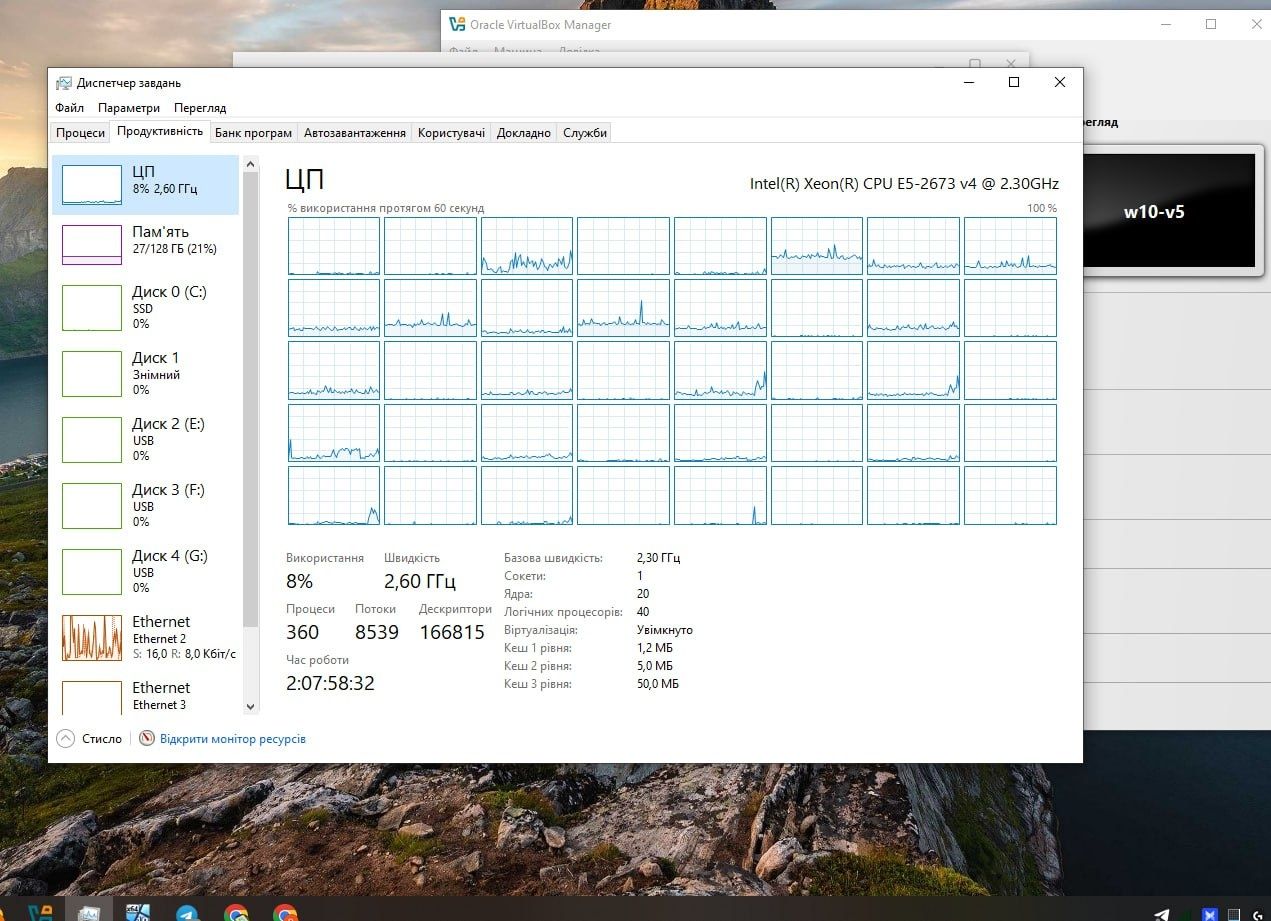Screen dimensions: 1271x921
Task: Select Диск 3 (F:) in the sidebar
Action: point(145,505)
